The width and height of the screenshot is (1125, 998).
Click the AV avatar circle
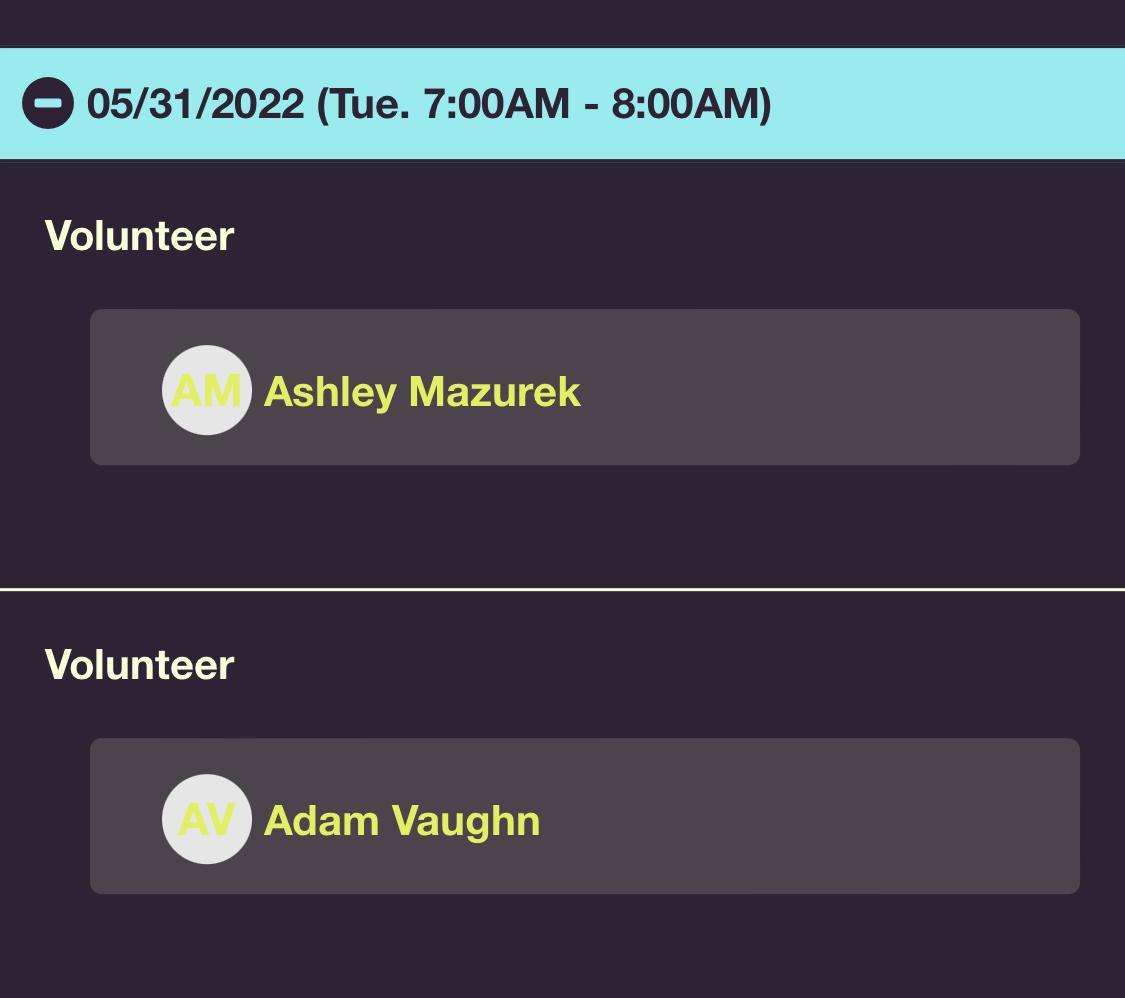(207, 819)
